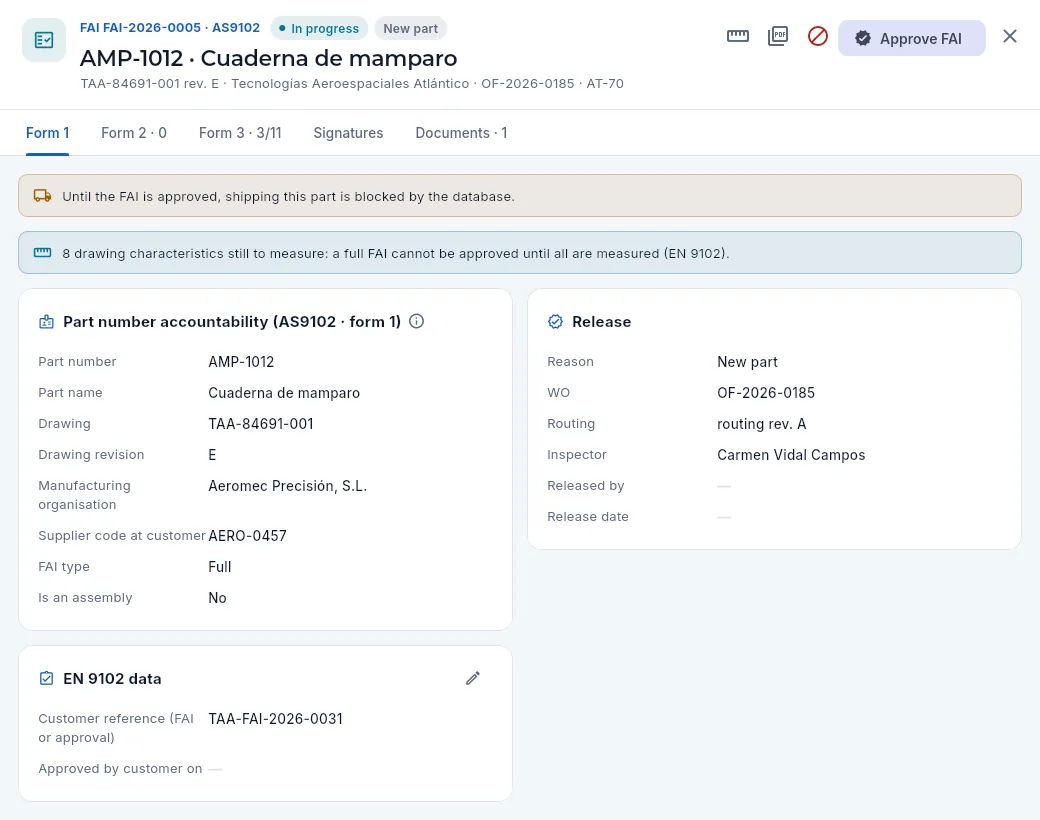Click the FAI-2026-0005 · AS9102 link

(170, 28)
